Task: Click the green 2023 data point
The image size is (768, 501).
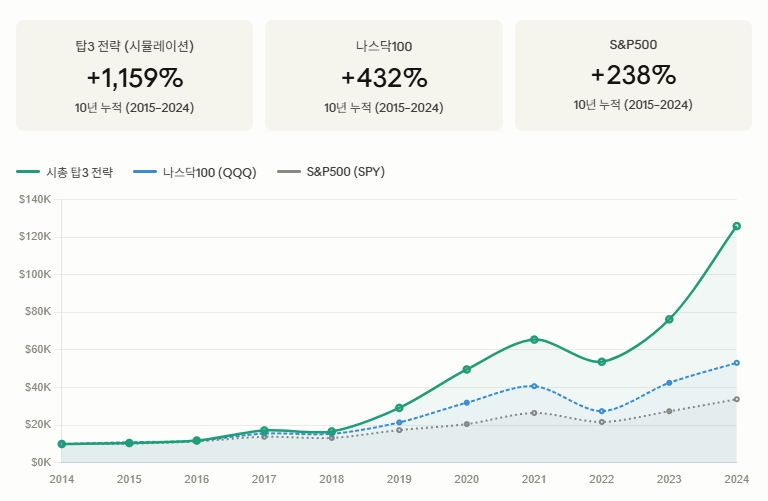Action: pyautogui.click(x=670, y=319)
